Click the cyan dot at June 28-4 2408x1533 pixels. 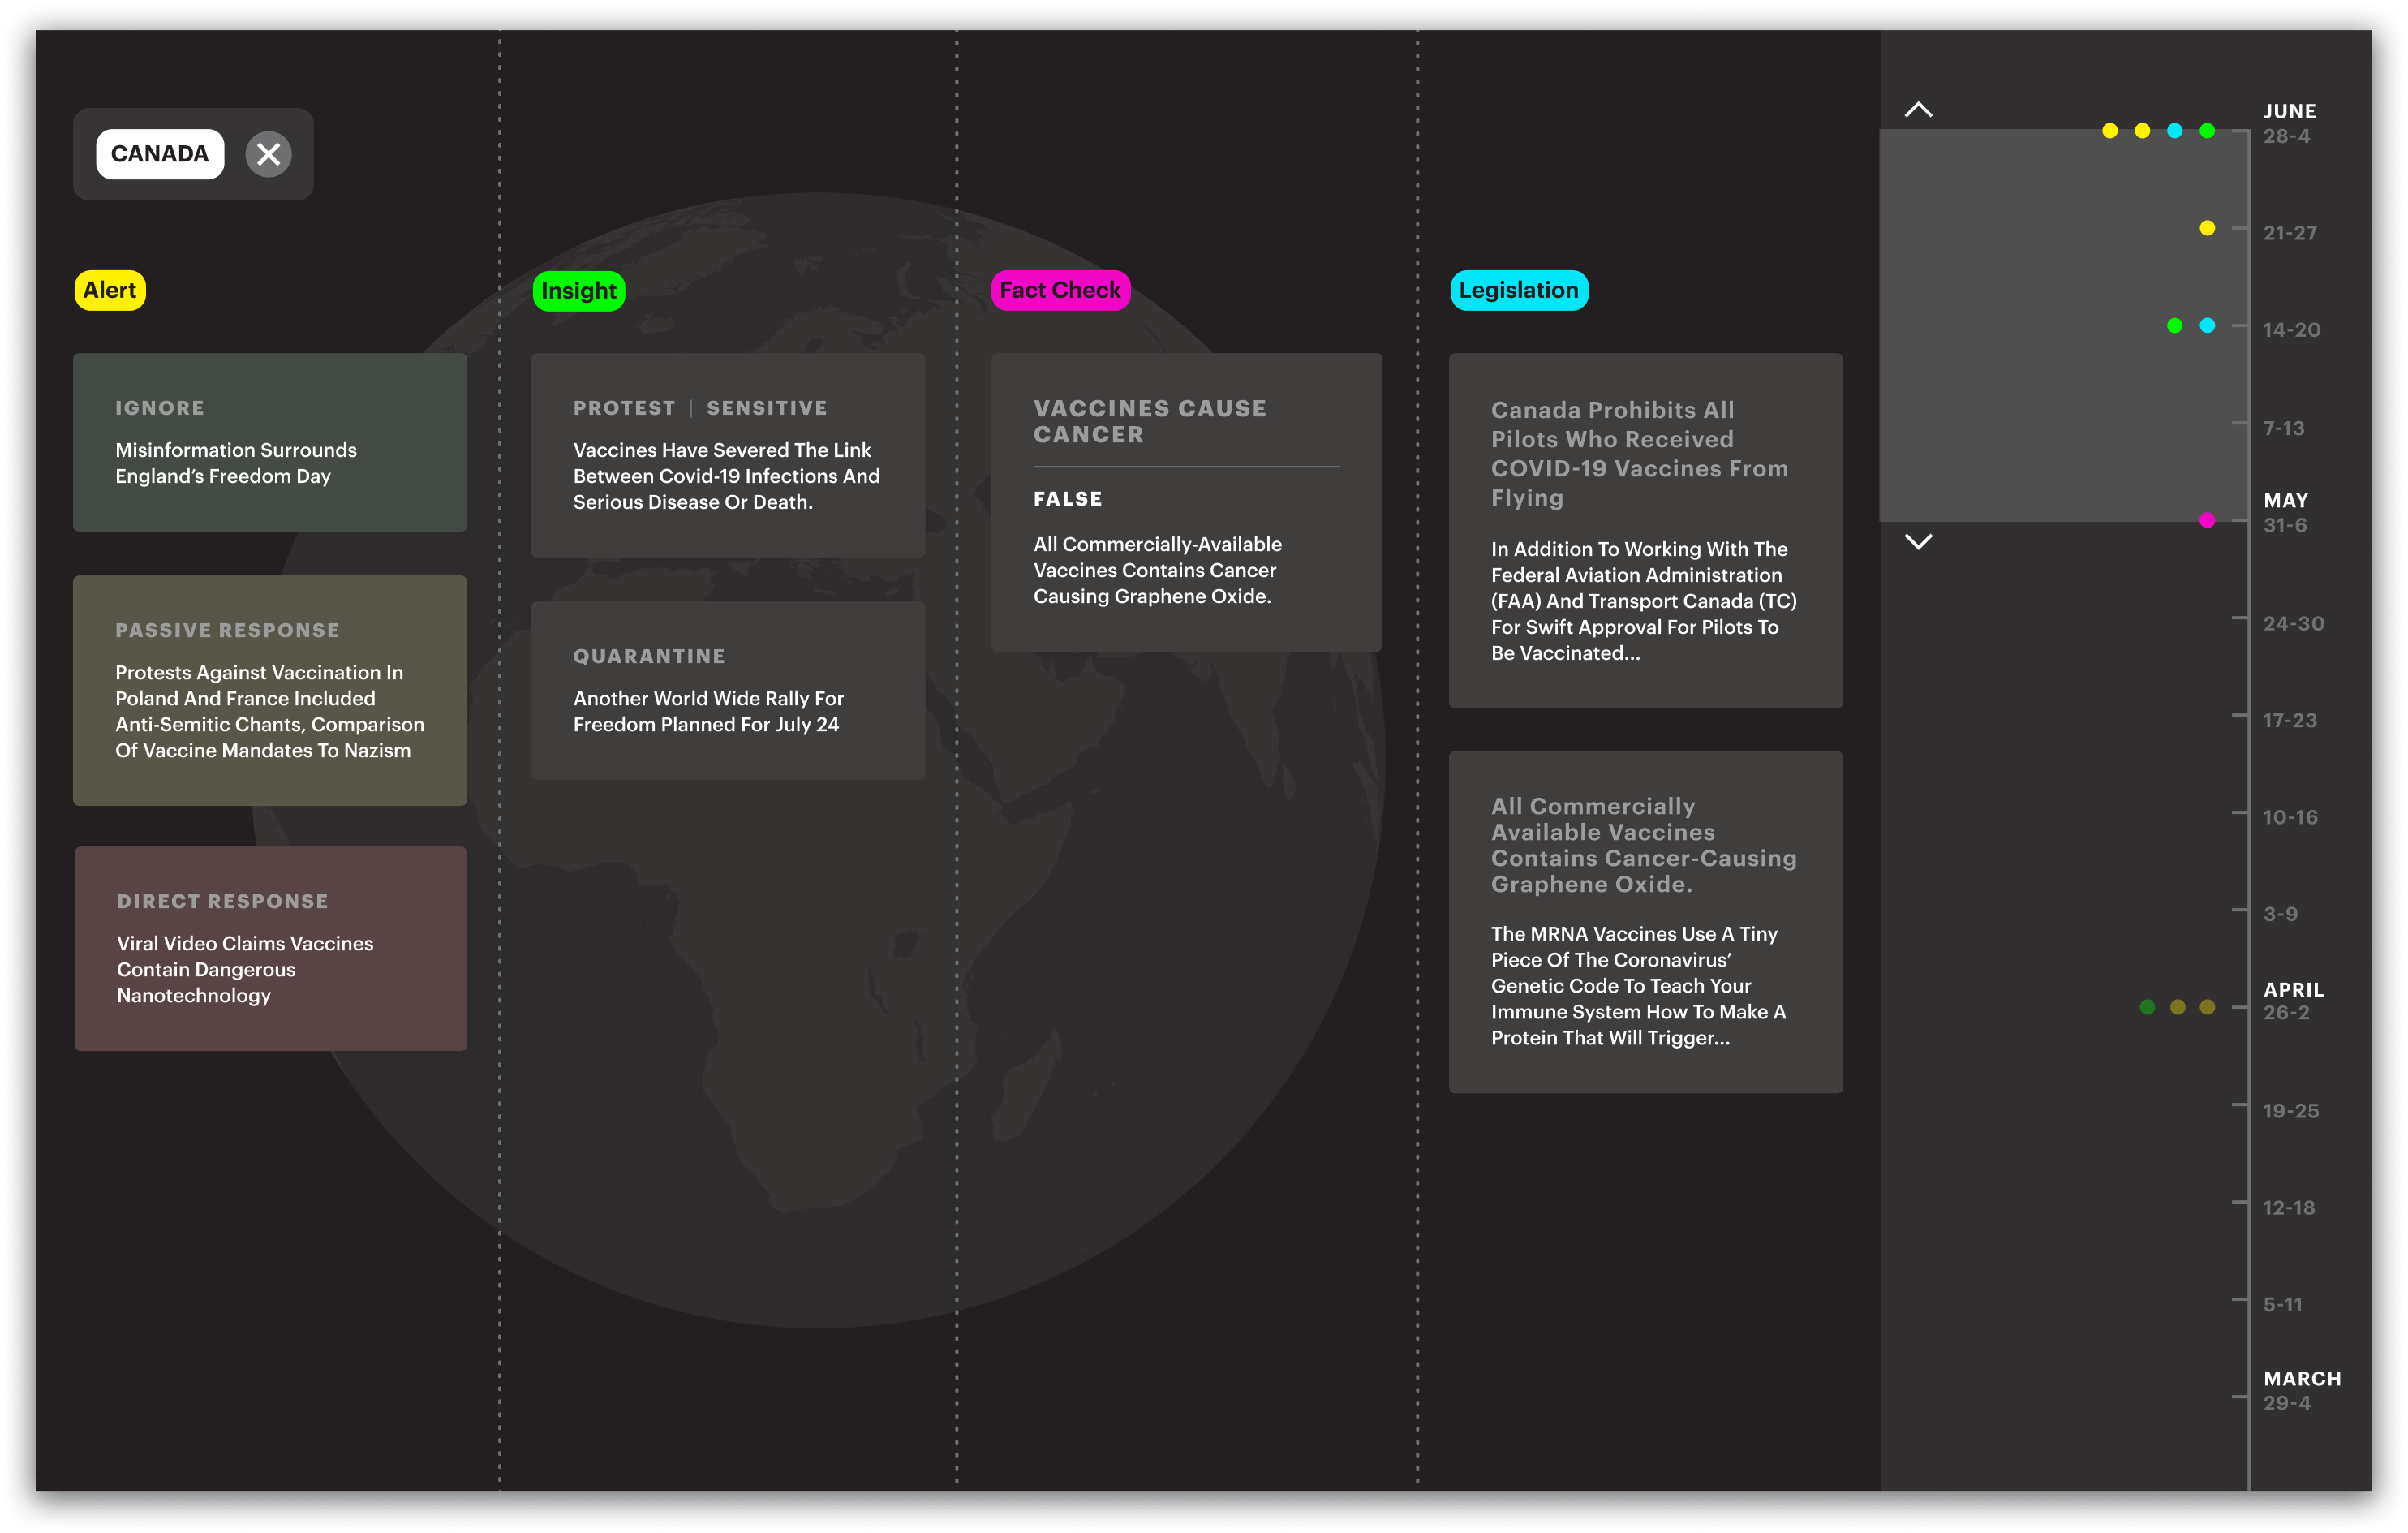(2174, 131)
